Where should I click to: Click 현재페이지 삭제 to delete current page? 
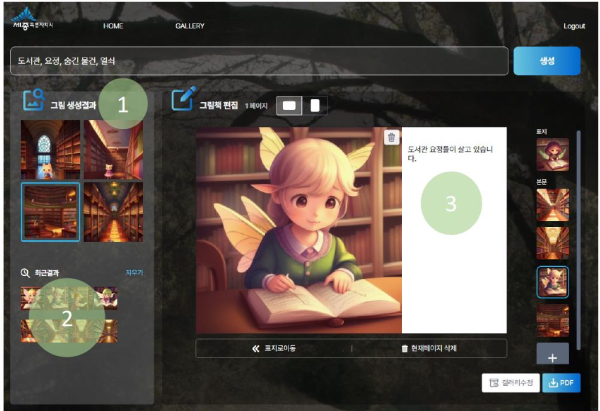428,348
